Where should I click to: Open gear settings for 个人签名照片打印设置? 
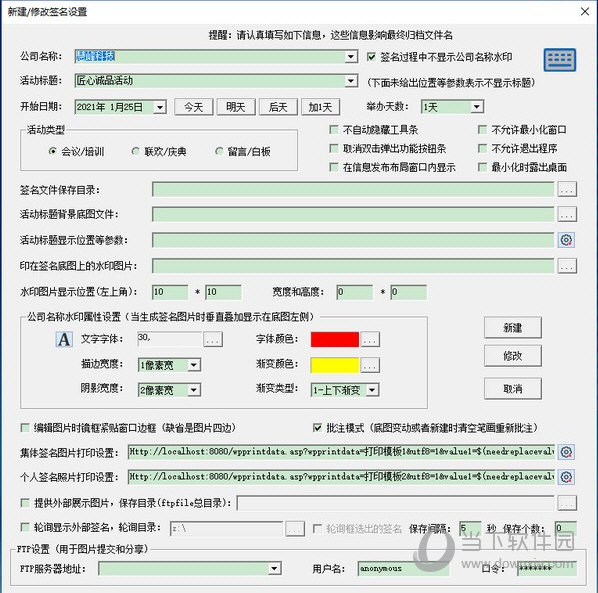click(566, 477)
